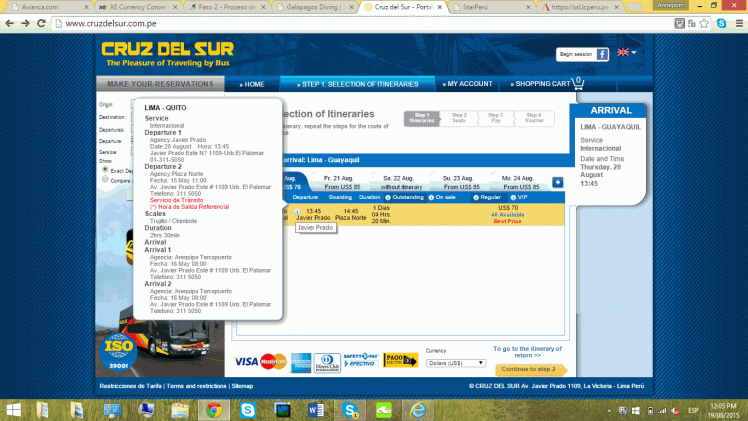Open the HOME menu item
The width and height of the screenshot is (748, 421).
click(x=252, y=84)
